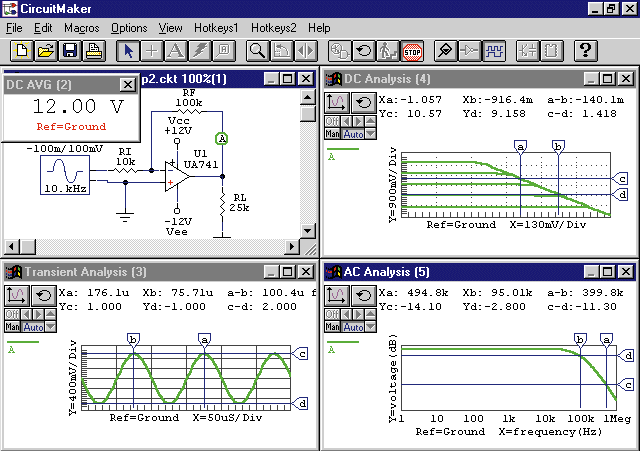This screenshot has width=640, height=451.
Task: Click down arrow beside Auto in AC Analysis
Action: [371, 327]
